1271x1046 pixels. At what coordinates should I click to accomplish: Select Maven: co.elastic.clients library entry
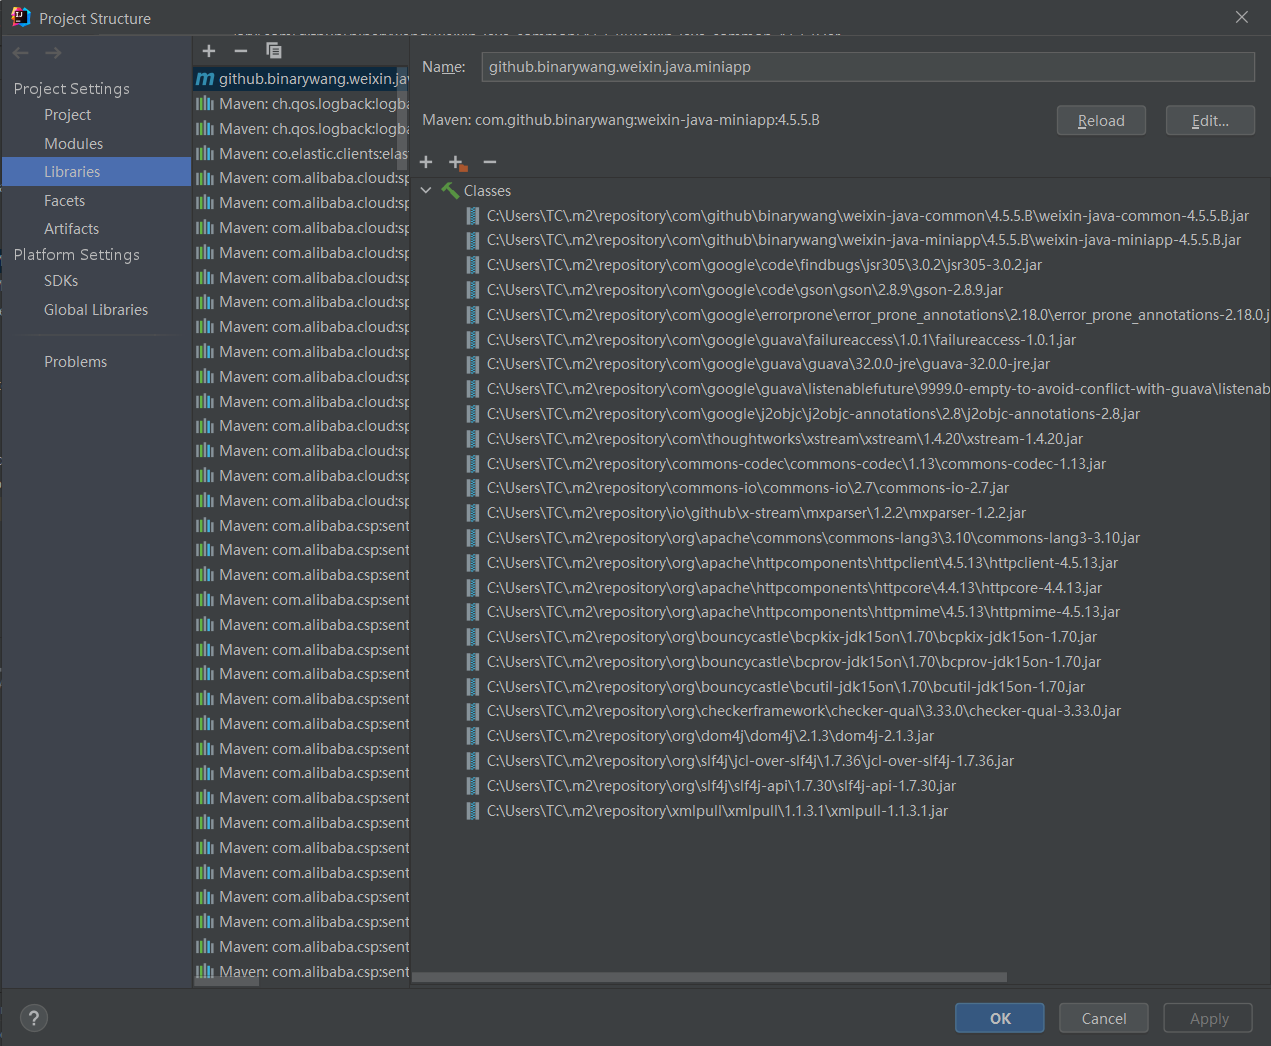(x=301, y=153)
